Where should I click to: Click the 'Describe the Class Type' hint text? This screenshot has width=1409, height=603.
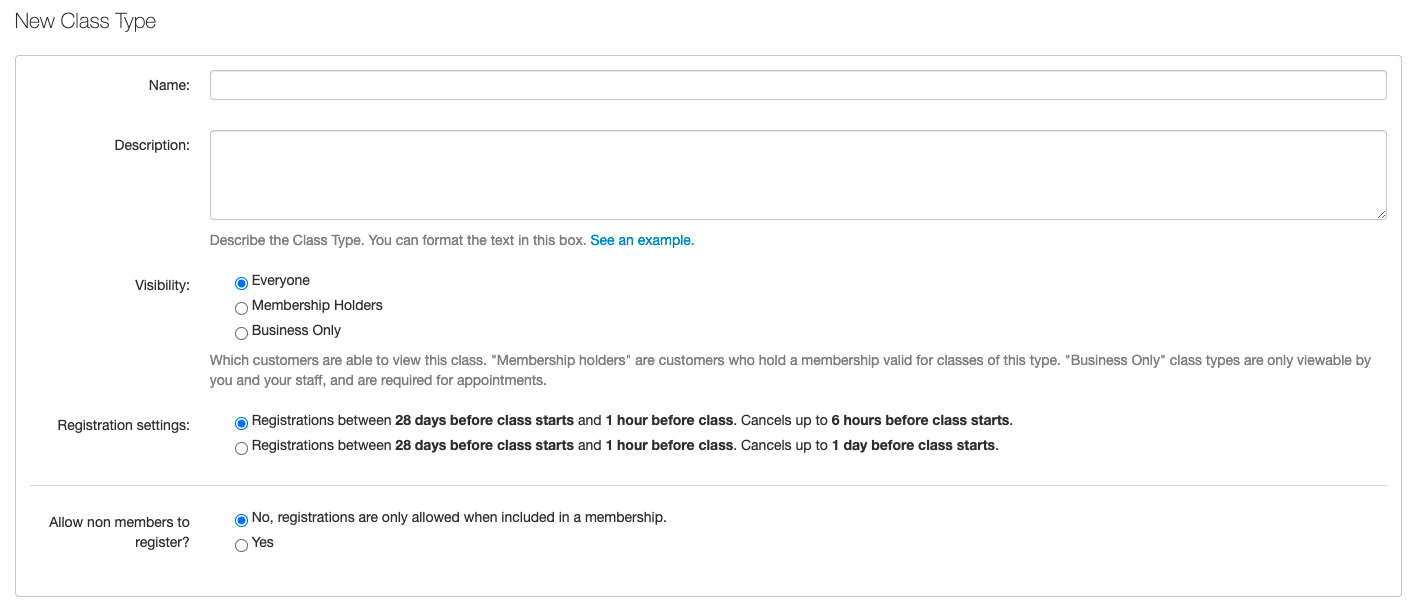[397, 241]
